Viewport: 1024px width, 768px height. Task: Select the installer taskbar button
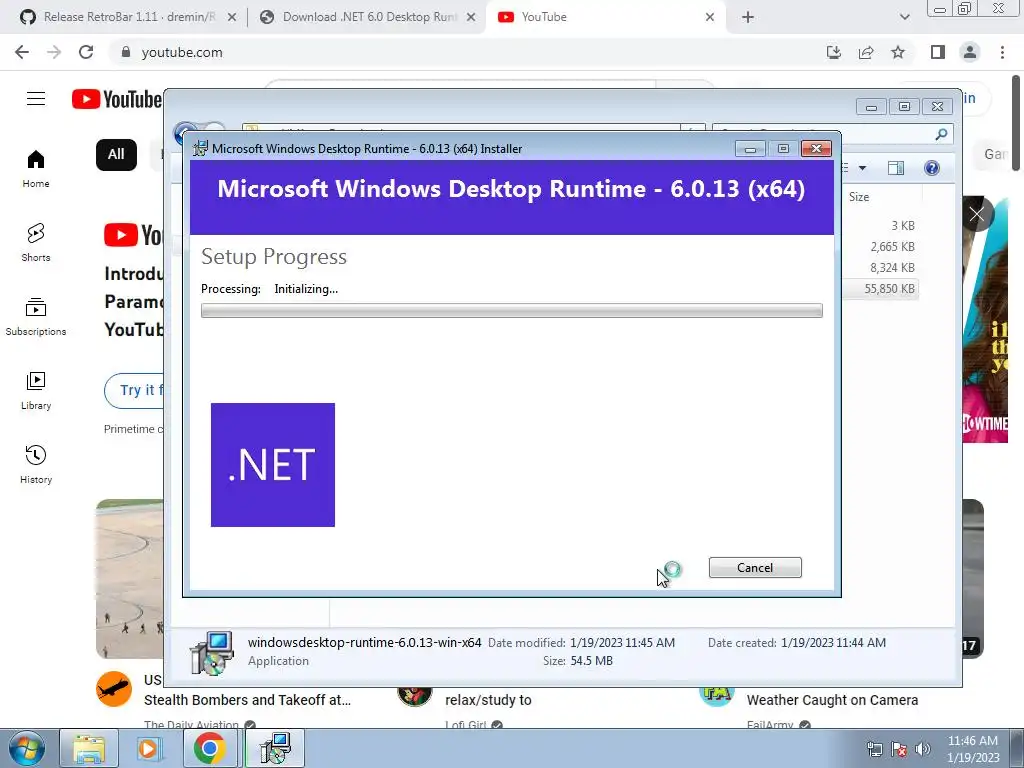click(x=274, y=748)
